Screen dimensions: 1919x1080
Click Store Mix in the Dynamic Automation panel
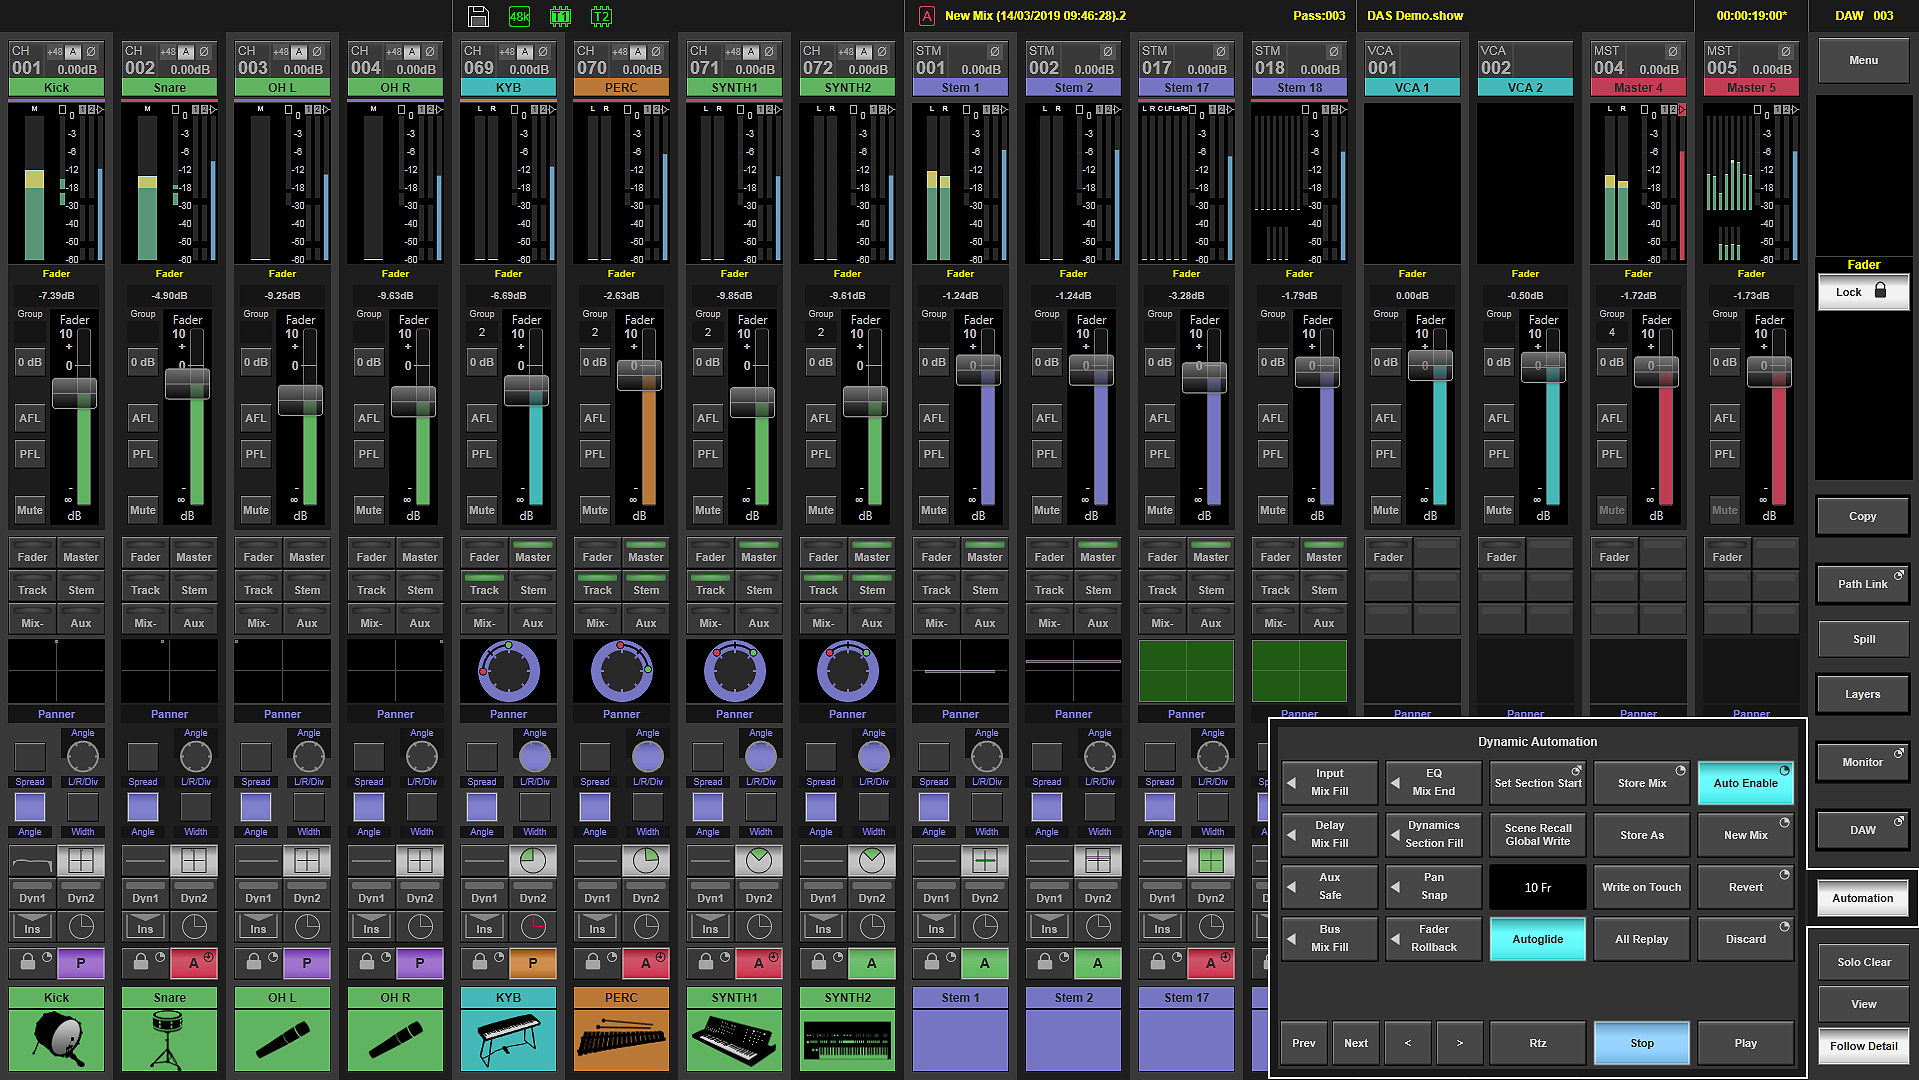coord(1641,783)
